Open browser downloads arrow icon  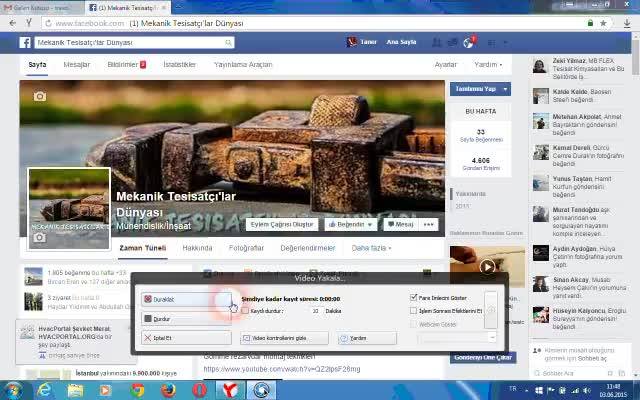627,23
